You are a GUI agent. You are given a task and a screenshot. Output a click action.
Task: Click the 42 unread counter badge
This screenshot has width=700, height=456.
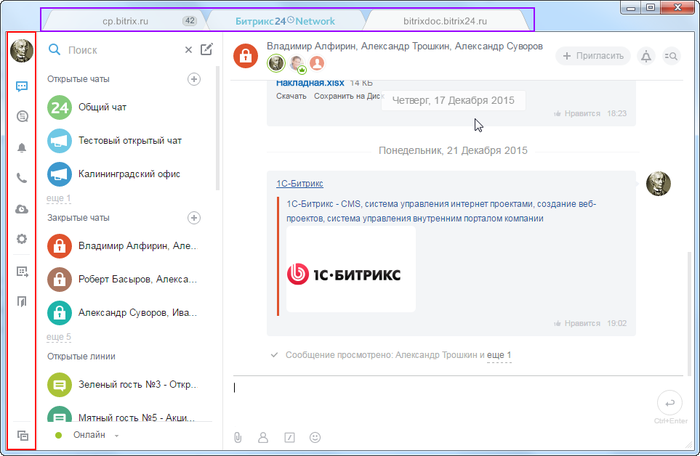(189, 21)
